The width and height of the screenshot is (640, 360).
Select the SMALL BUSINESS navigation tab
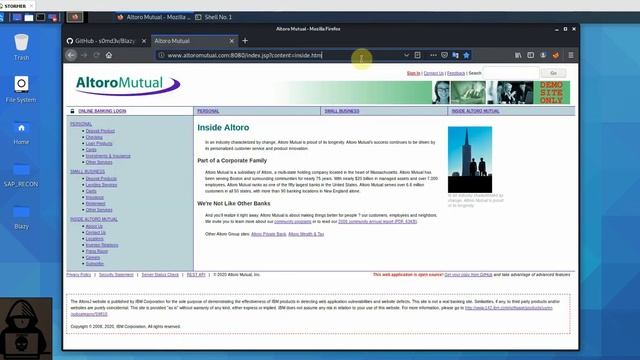(342, 111)
